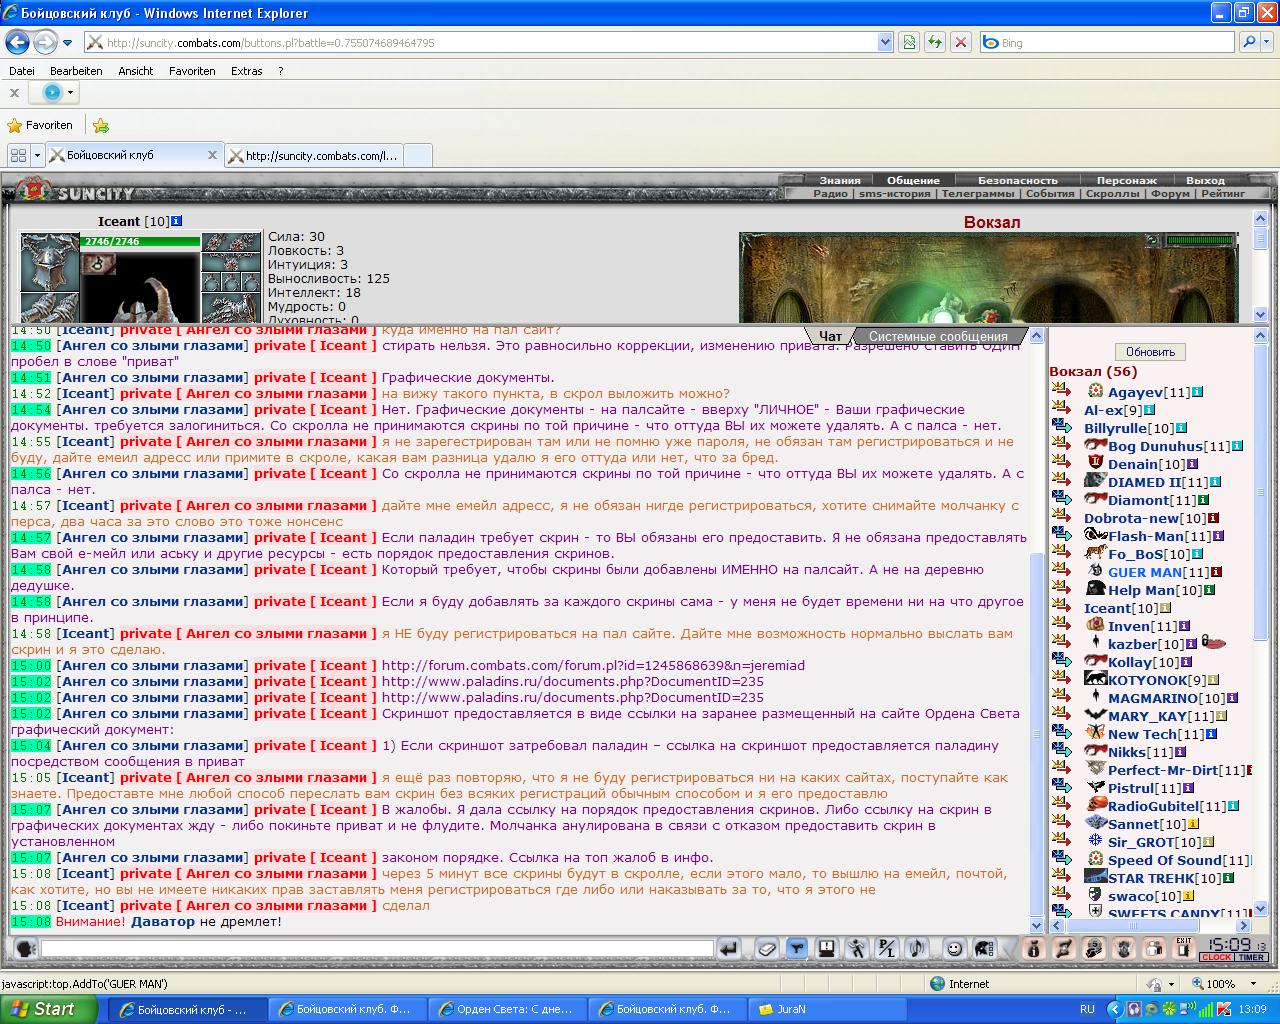This screenshot has height=1024, width=1280.
Task: Click the running man icon in chat toolbar
Action: (x=857, y=948)
